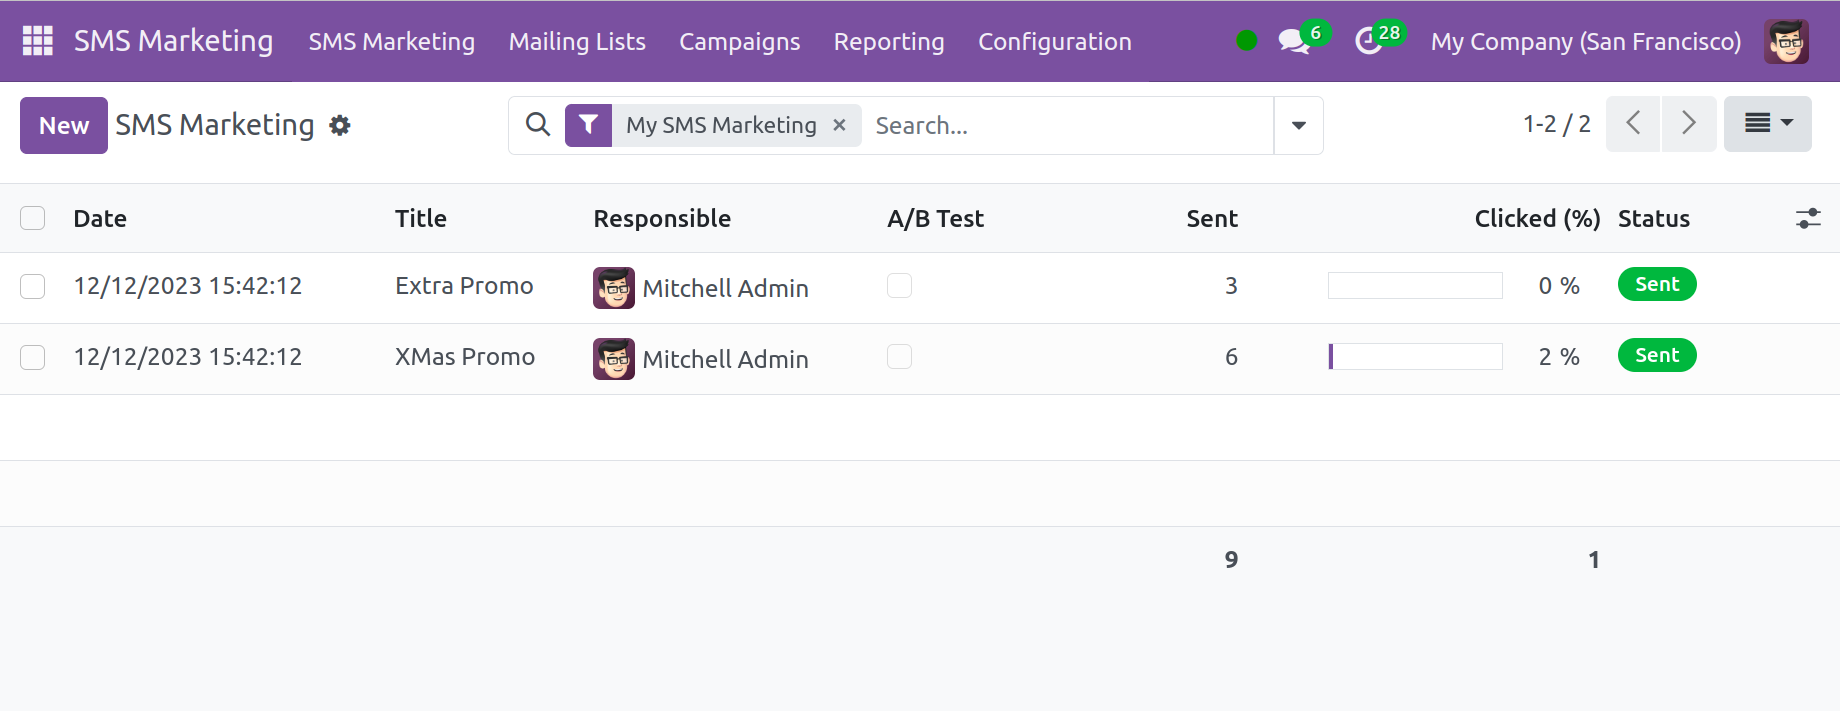Toggle the select all rows checkbox
The height and width of the screenshot is (711, 1840).
pyautogui.click(x=33, y=218)
